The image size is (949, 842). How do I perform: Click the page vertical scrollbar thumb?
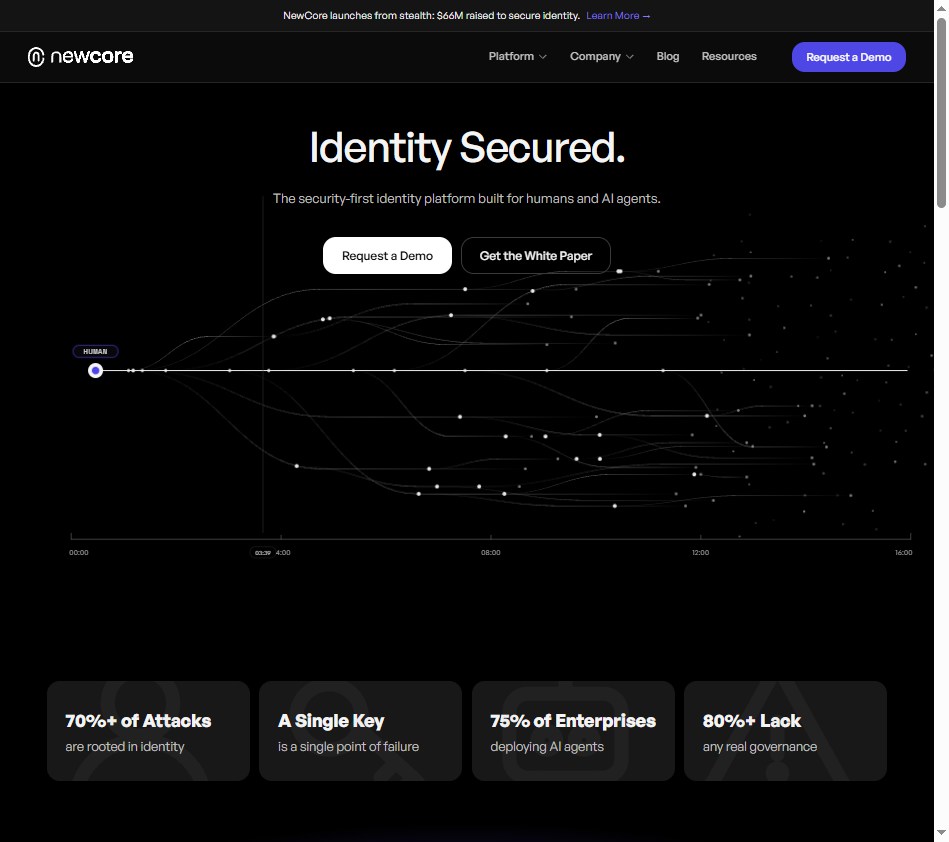[941, 113]
